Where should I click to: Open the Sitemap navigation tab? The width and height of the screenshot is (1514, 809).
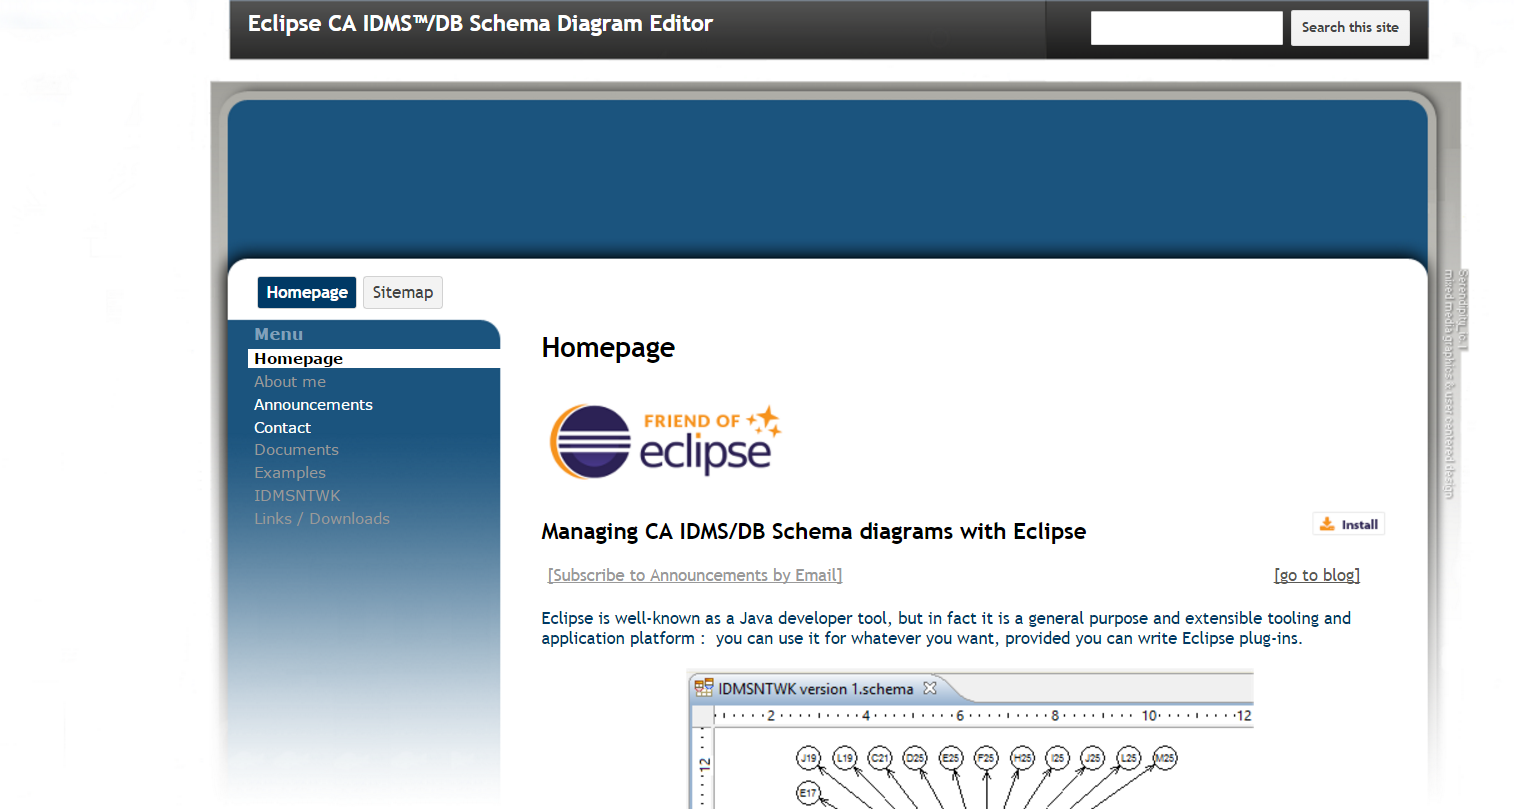(403, 292)
